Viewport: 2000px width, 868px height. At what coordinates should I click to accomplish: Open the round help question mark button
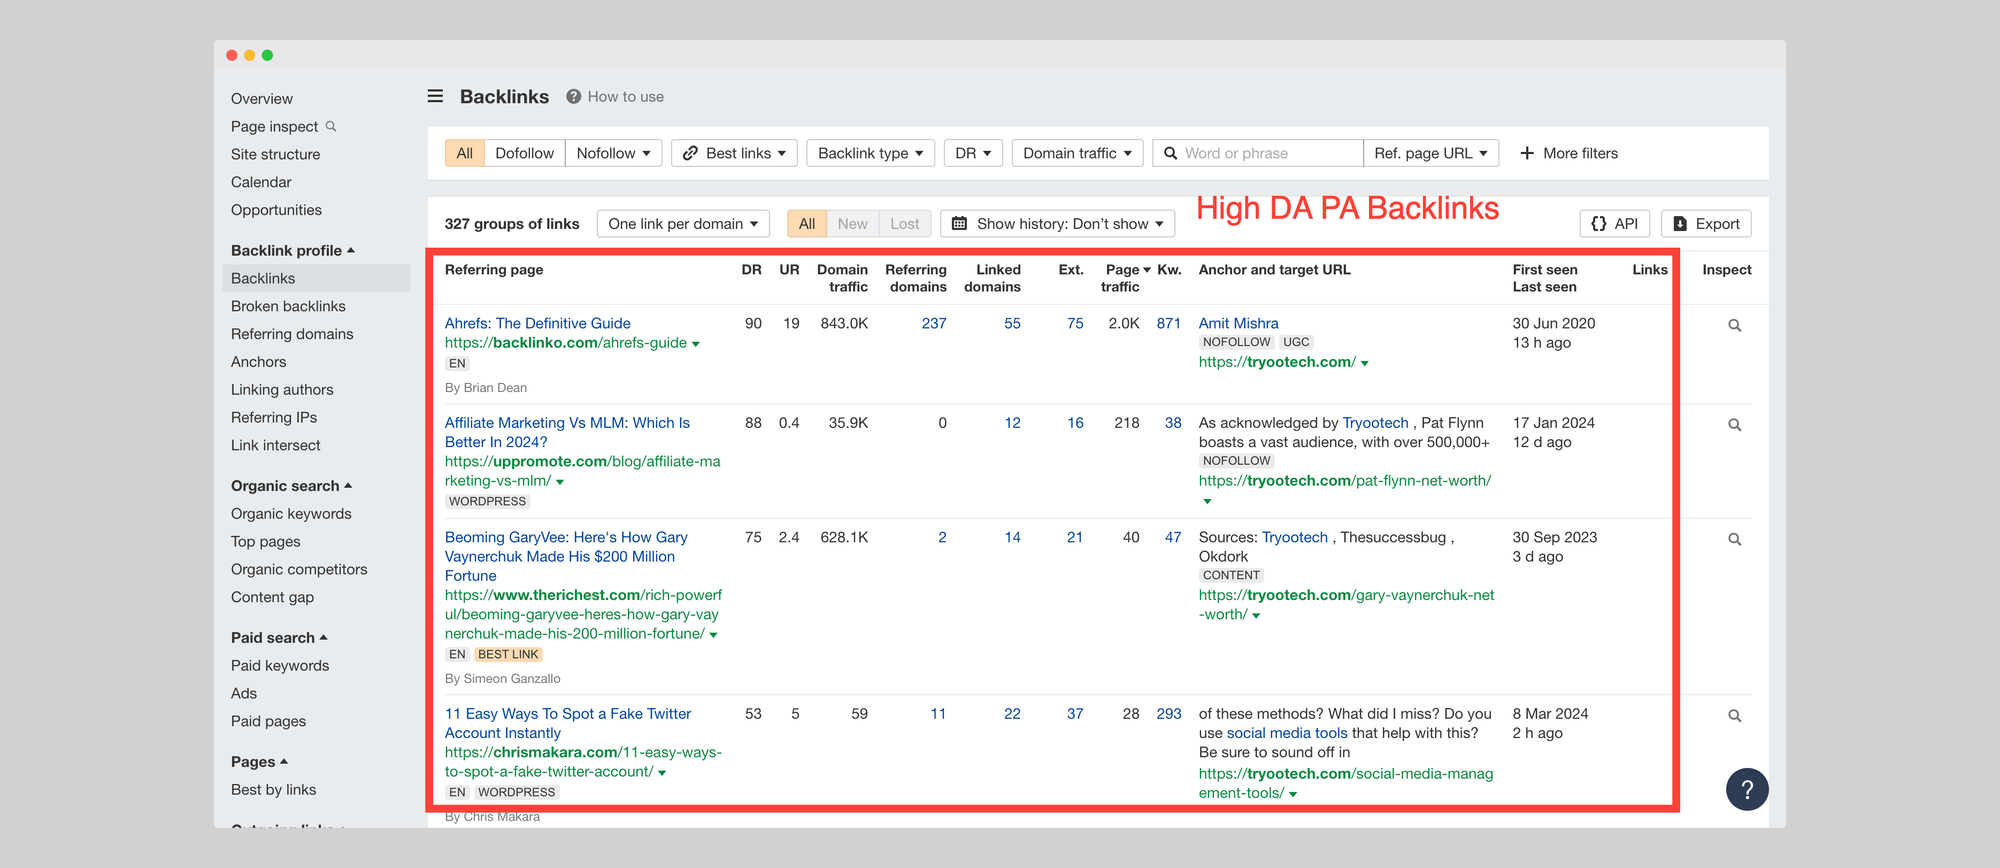[1746, 789]
